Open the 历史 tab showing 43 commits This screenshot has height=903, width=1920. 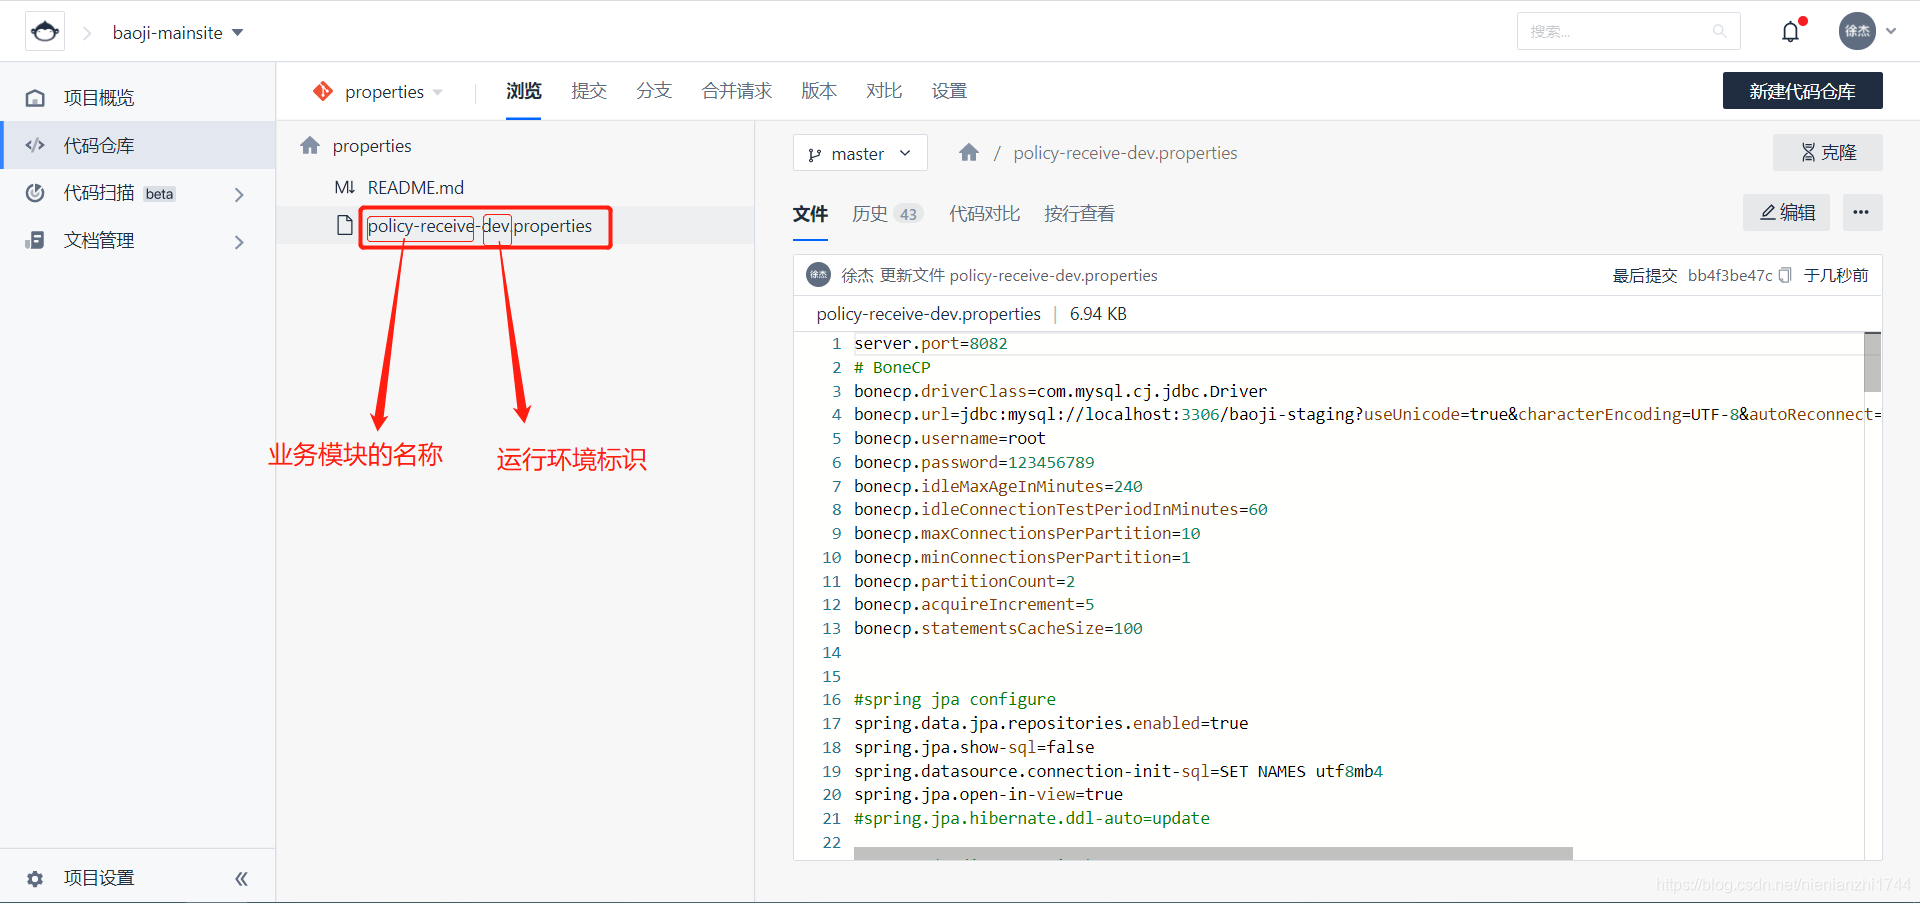pos(869,213)
